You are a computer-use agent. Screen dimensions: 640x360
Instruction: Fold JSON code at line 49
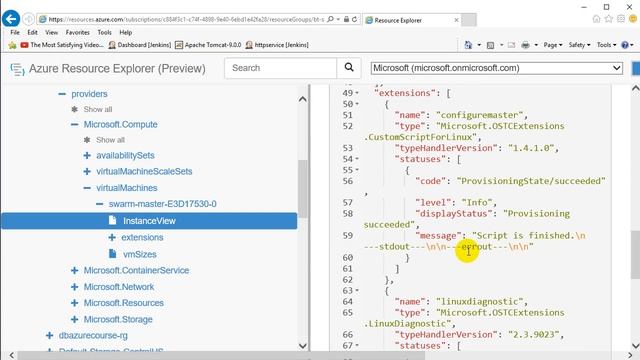click(357, 93)
